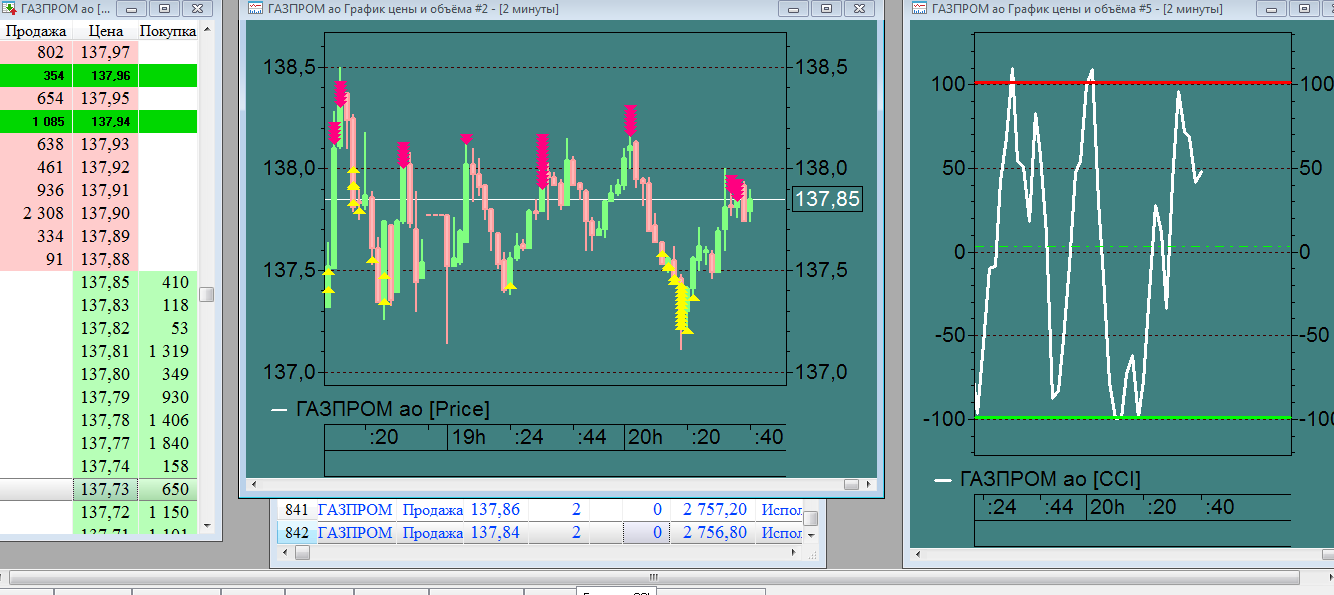The image size is (1334, 595).
Task: Click the 19h label on price chart time axis
Action: coord(469,437)
